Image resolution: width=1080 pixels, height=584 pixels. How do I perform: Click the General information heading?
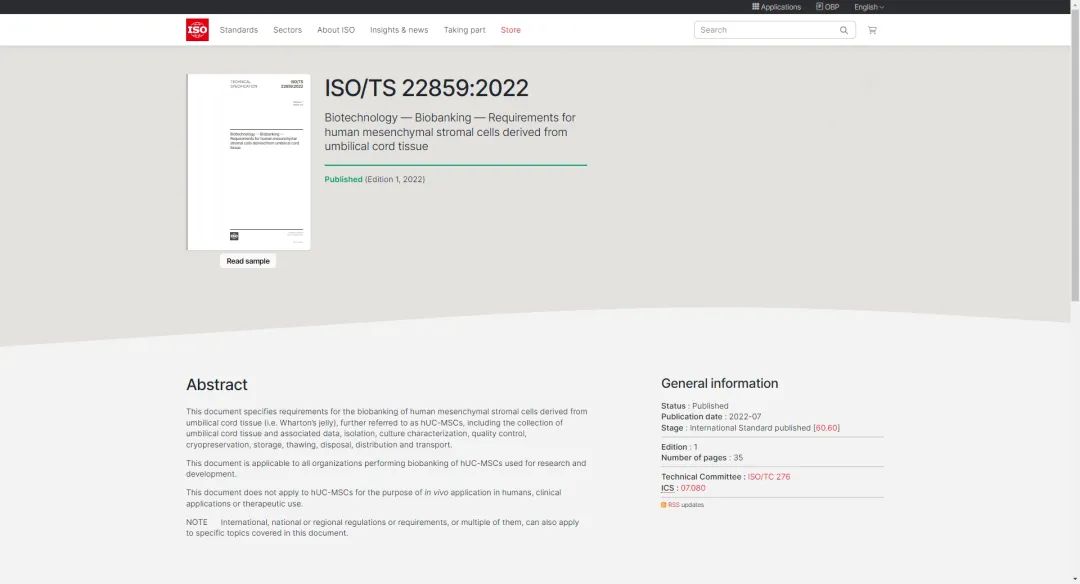click(x=720, y=384)
